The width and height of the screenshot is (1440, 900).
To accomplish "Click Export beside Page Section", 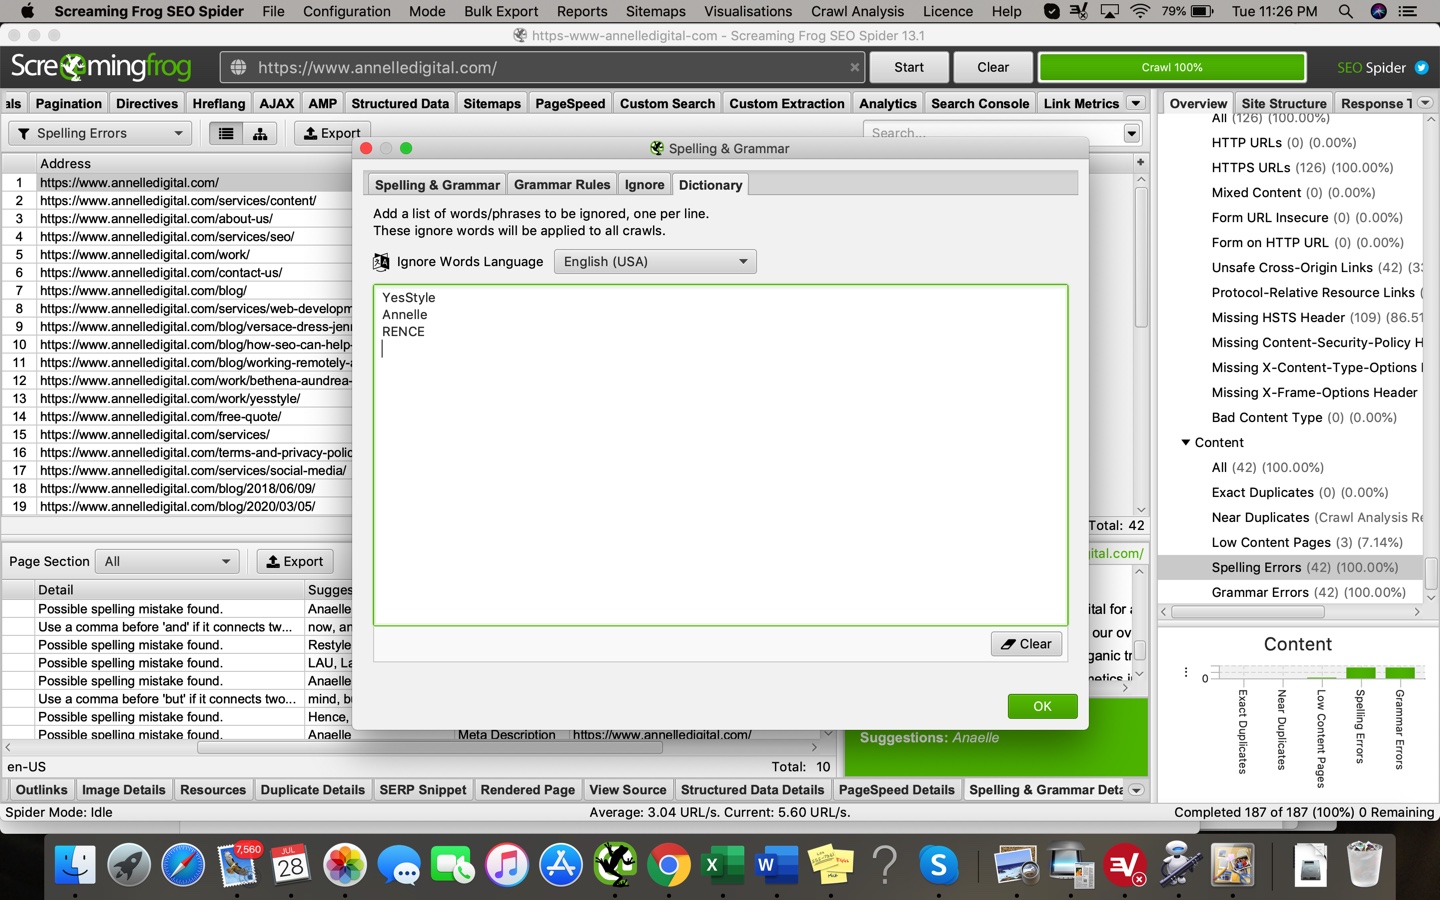I will [x=295, y=561].
